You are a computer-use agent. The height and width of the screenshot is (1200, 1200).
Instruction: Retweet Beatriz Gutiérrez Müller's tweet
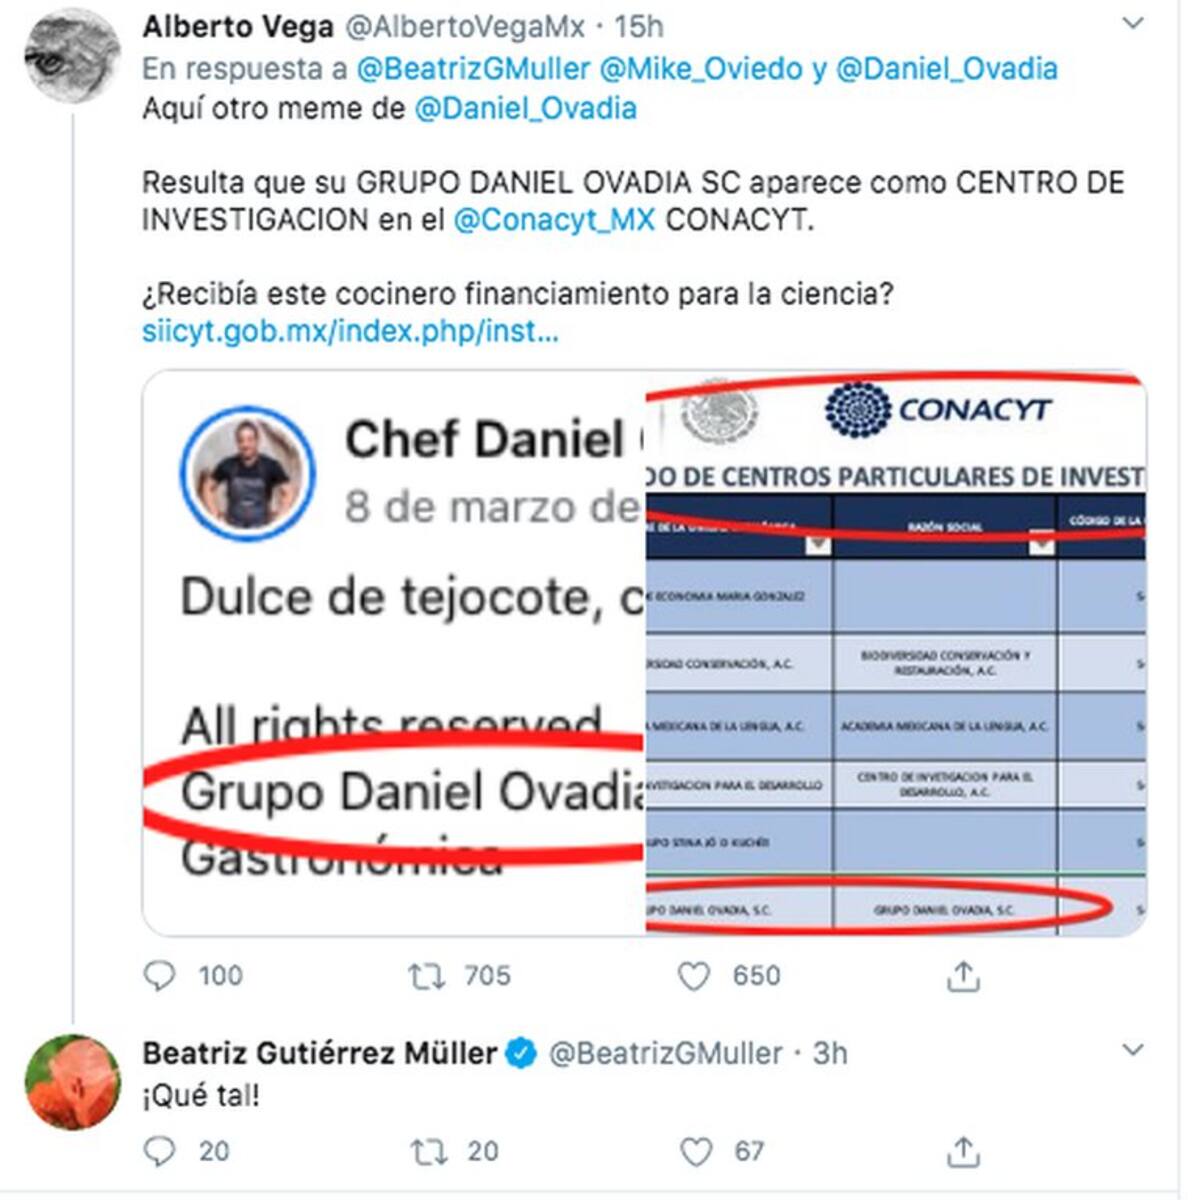click(x=430, y=1152)
